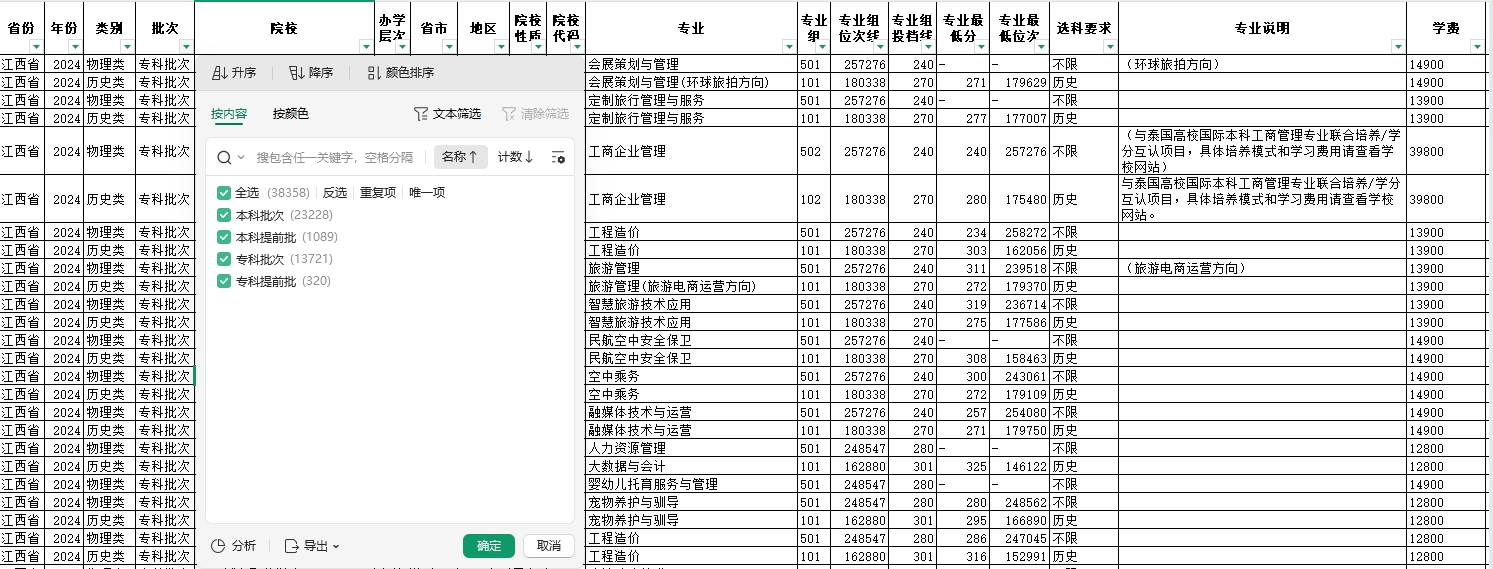Sort descending with 降序 icon
This screenshot has height=569, width=1493.
tap(296, 73)
